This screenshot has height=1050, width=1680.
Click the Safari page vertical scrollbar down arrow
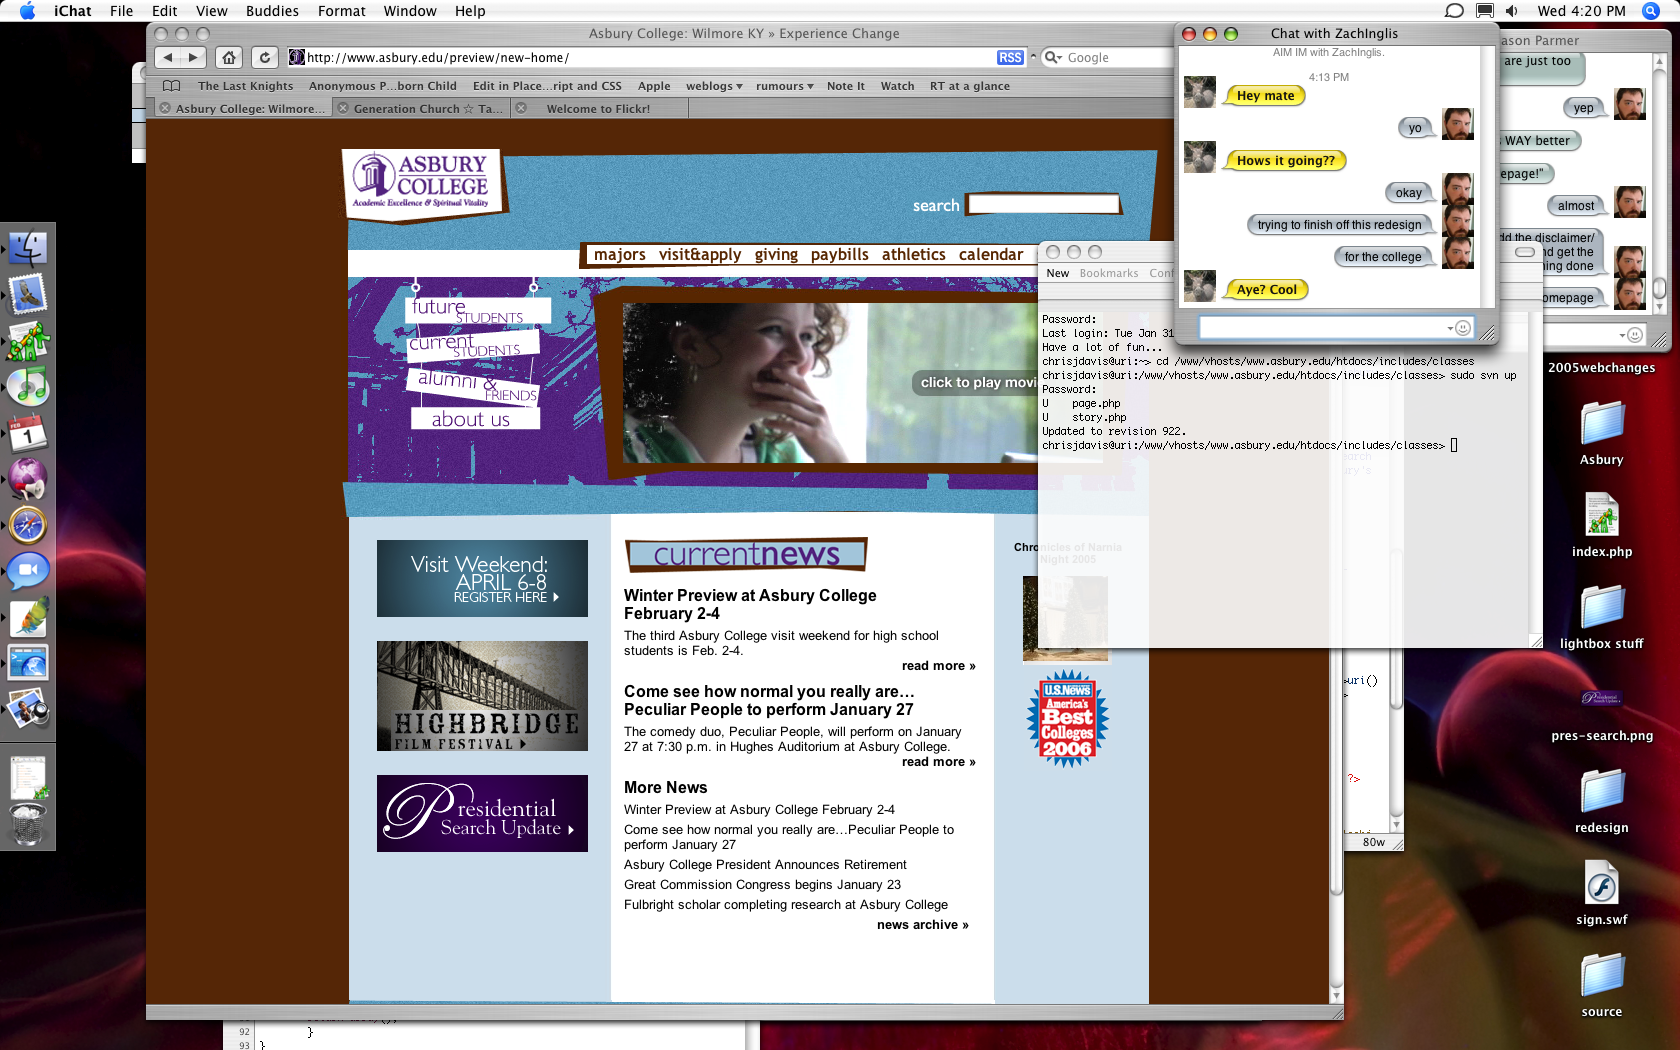click(1336, 996)
